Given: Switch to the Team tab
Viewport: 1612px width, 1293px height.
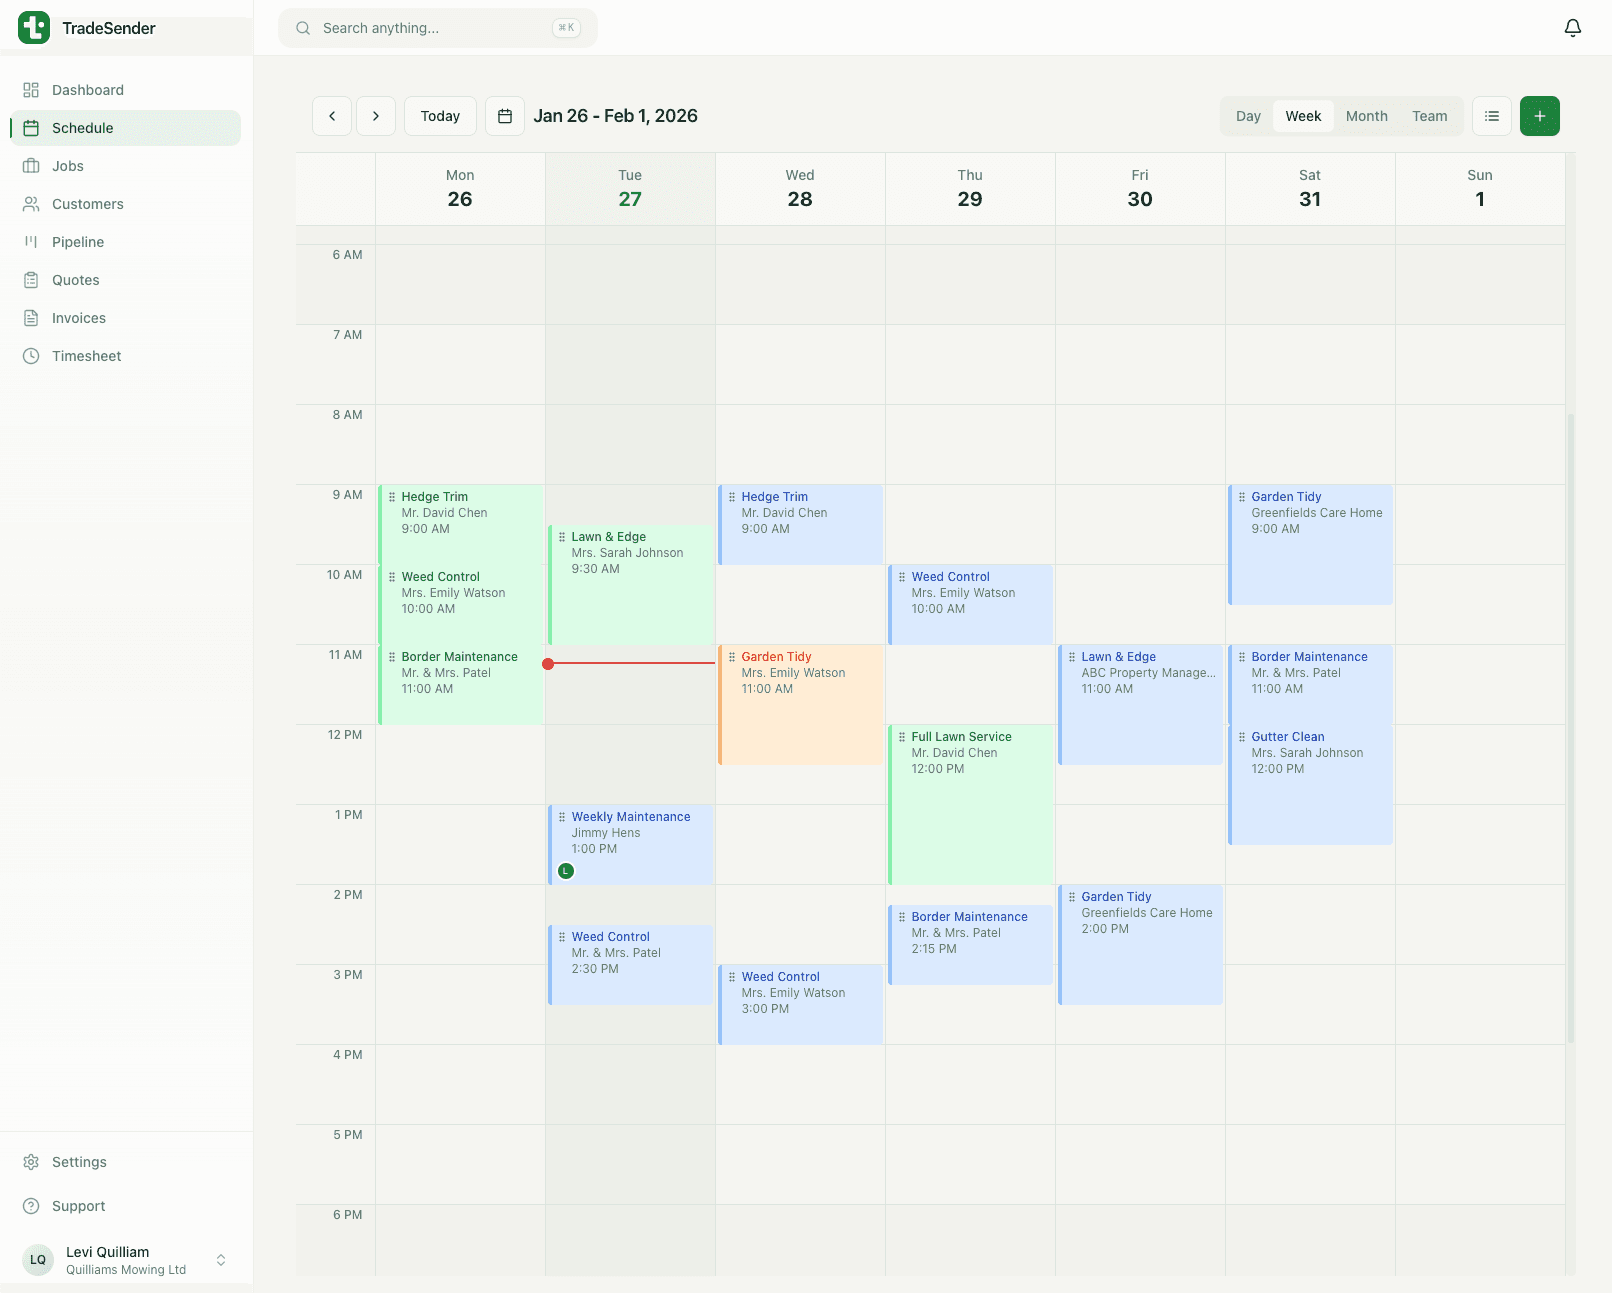Looking at the screenshot, I should (1430, 115).
